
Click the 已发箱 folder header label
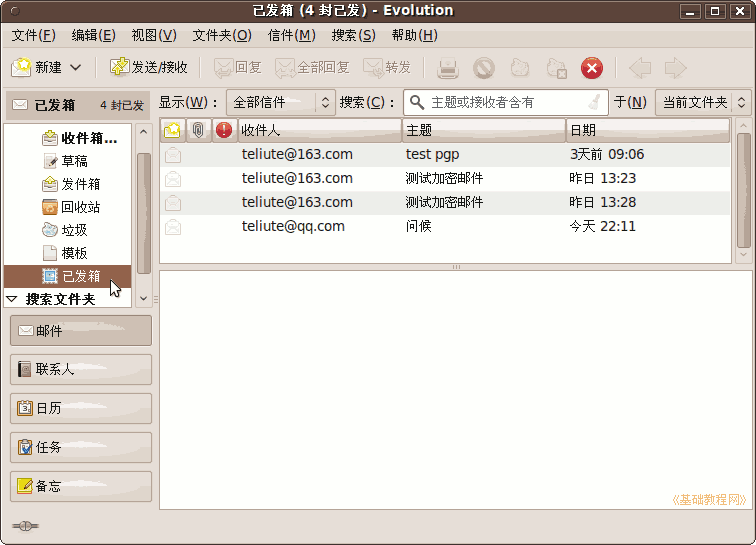[x=54, y=105]
